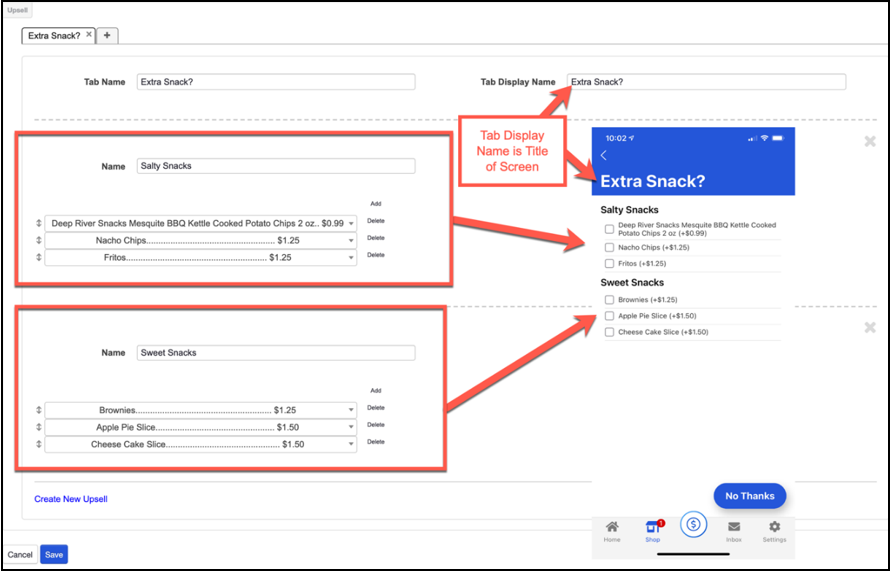Tick the Brownies (+$1.25) checkbox
Viewport: 890px width, 571px height.
609,300
